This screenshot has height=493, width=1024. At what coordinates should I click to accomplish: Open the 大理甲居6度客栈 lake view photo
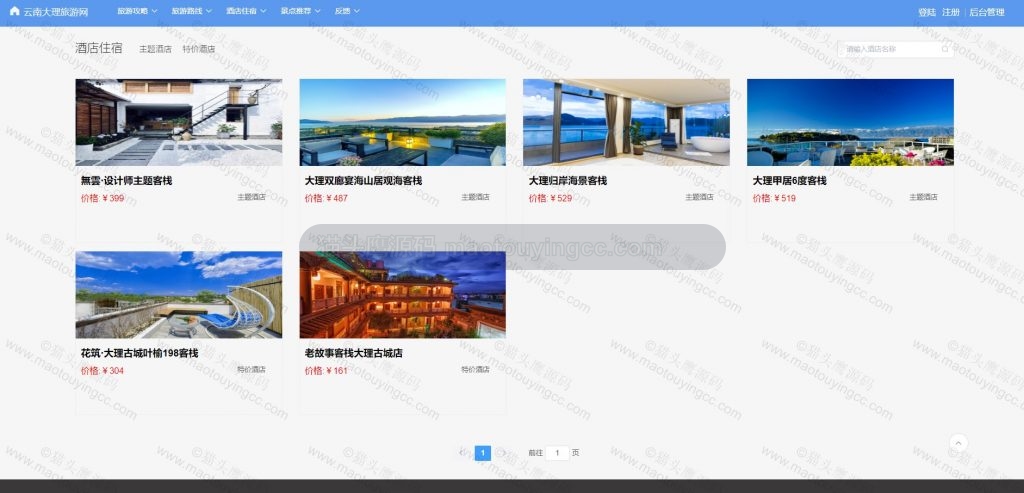tap(850, 122)
